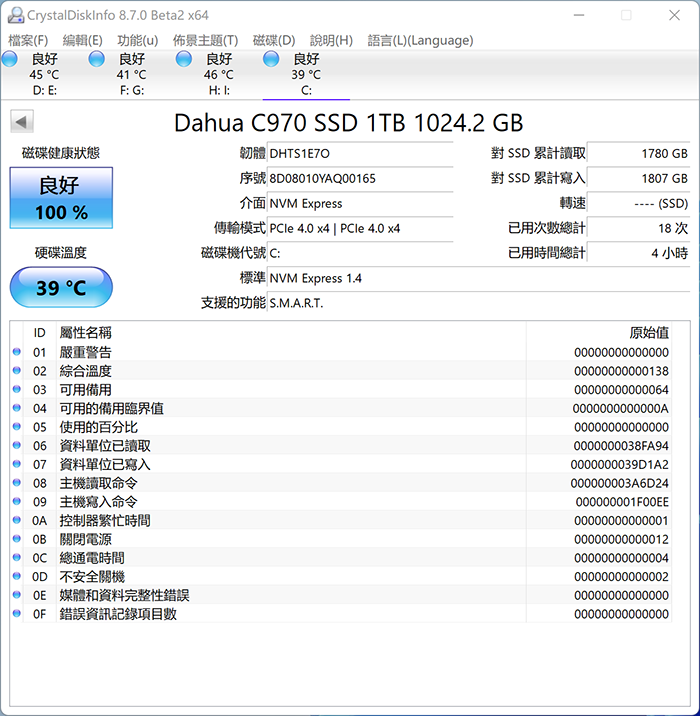Click the blue status orb for F: G: disk
Screen dimensions: 700x716
pyautogui.click(x=96, y=59)
